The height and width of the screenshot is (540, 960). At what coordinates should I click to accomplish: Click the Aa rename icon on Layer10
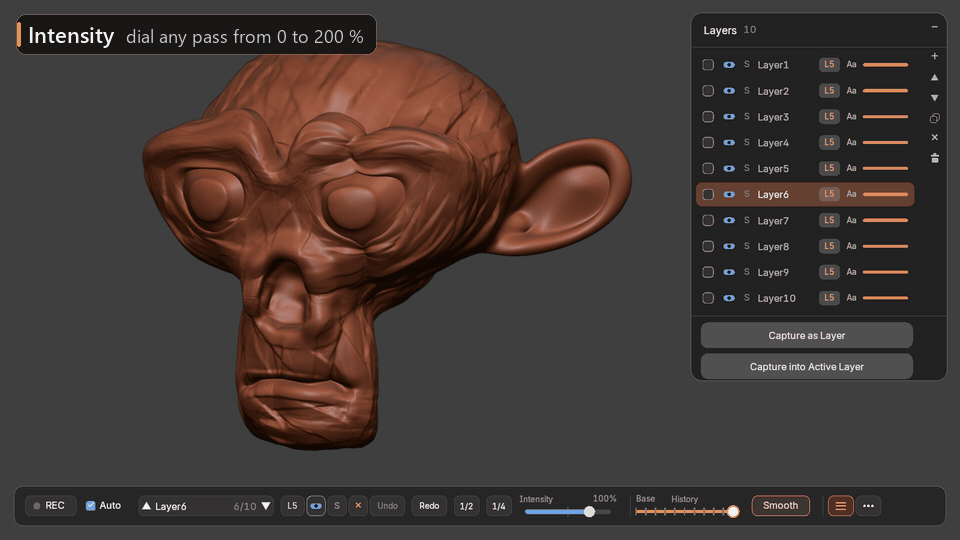851,298
